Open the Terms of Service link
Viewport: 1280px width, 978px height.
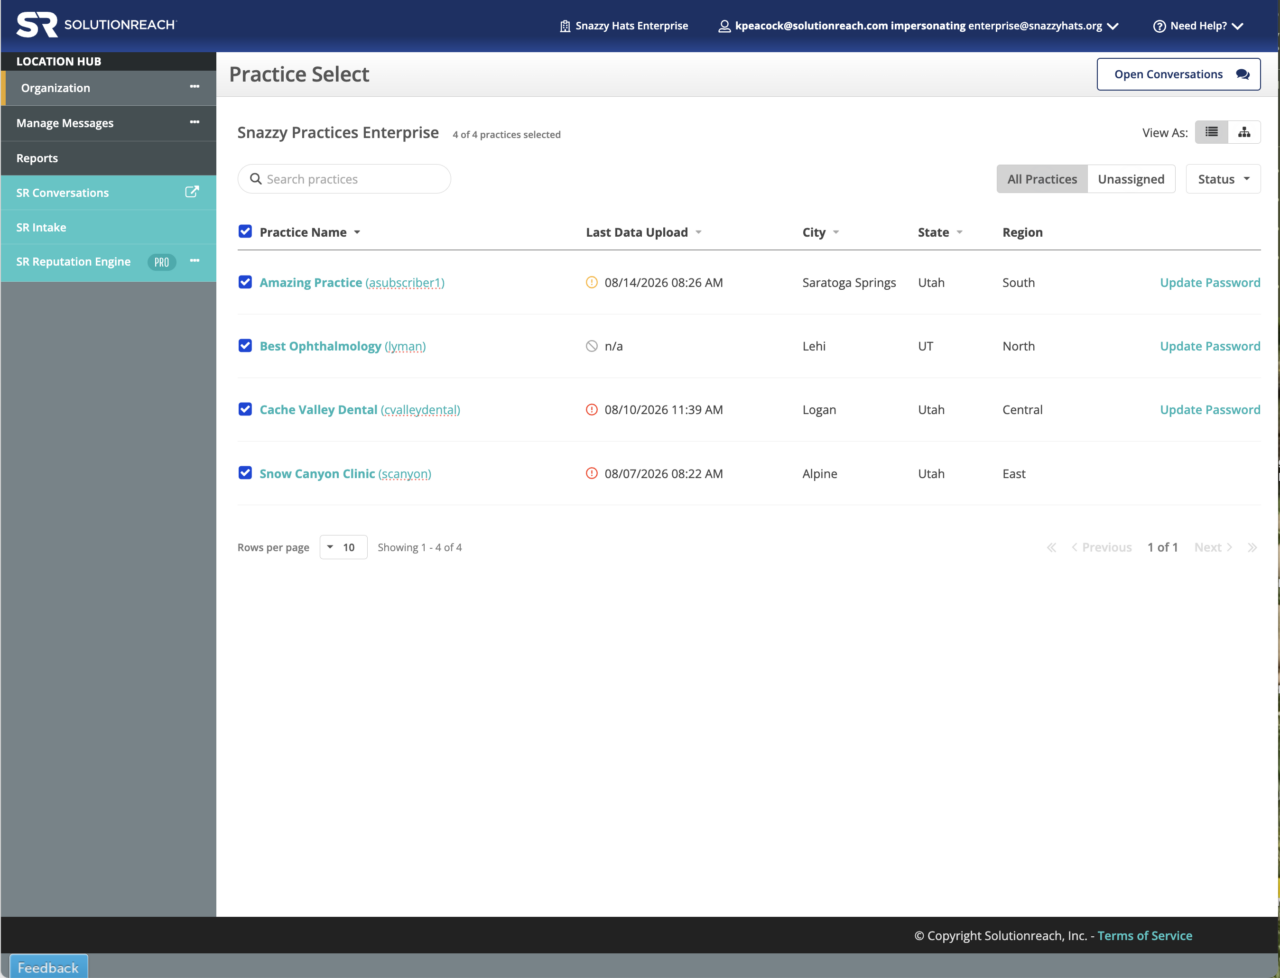[x=1145, y=936]
